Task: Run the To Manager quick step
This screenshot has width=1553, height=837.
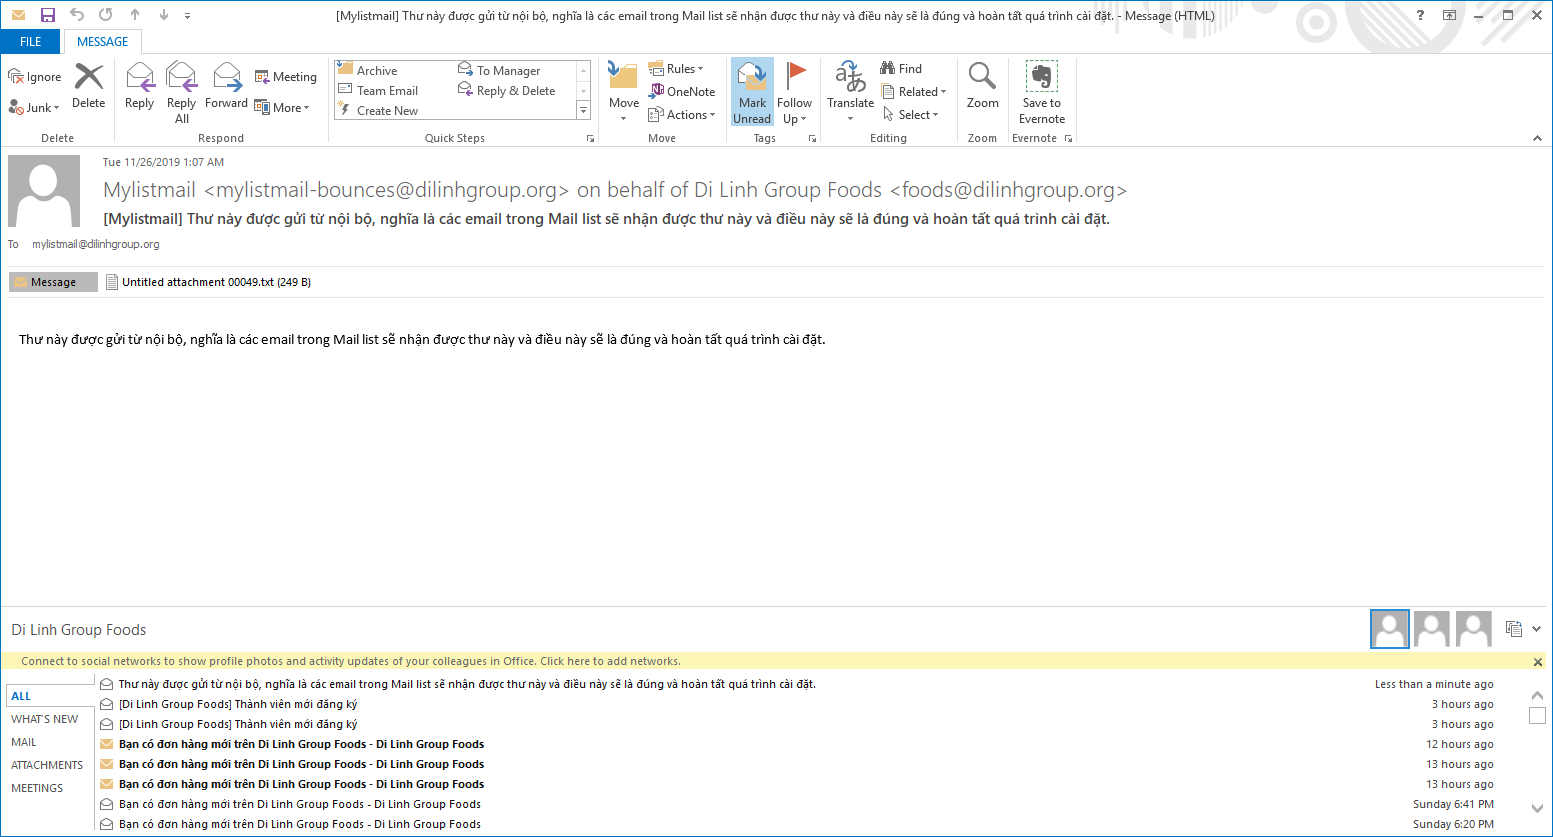Action: coord(499,70)
